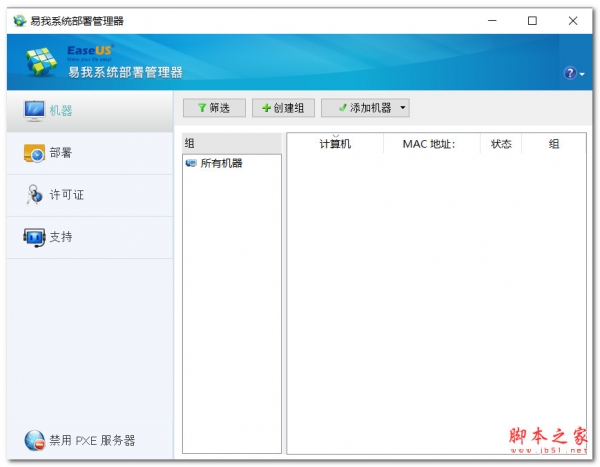600x467 pixels.
Task: Sort by the MAC 地址 column header
Action: [x=432, y=144]
